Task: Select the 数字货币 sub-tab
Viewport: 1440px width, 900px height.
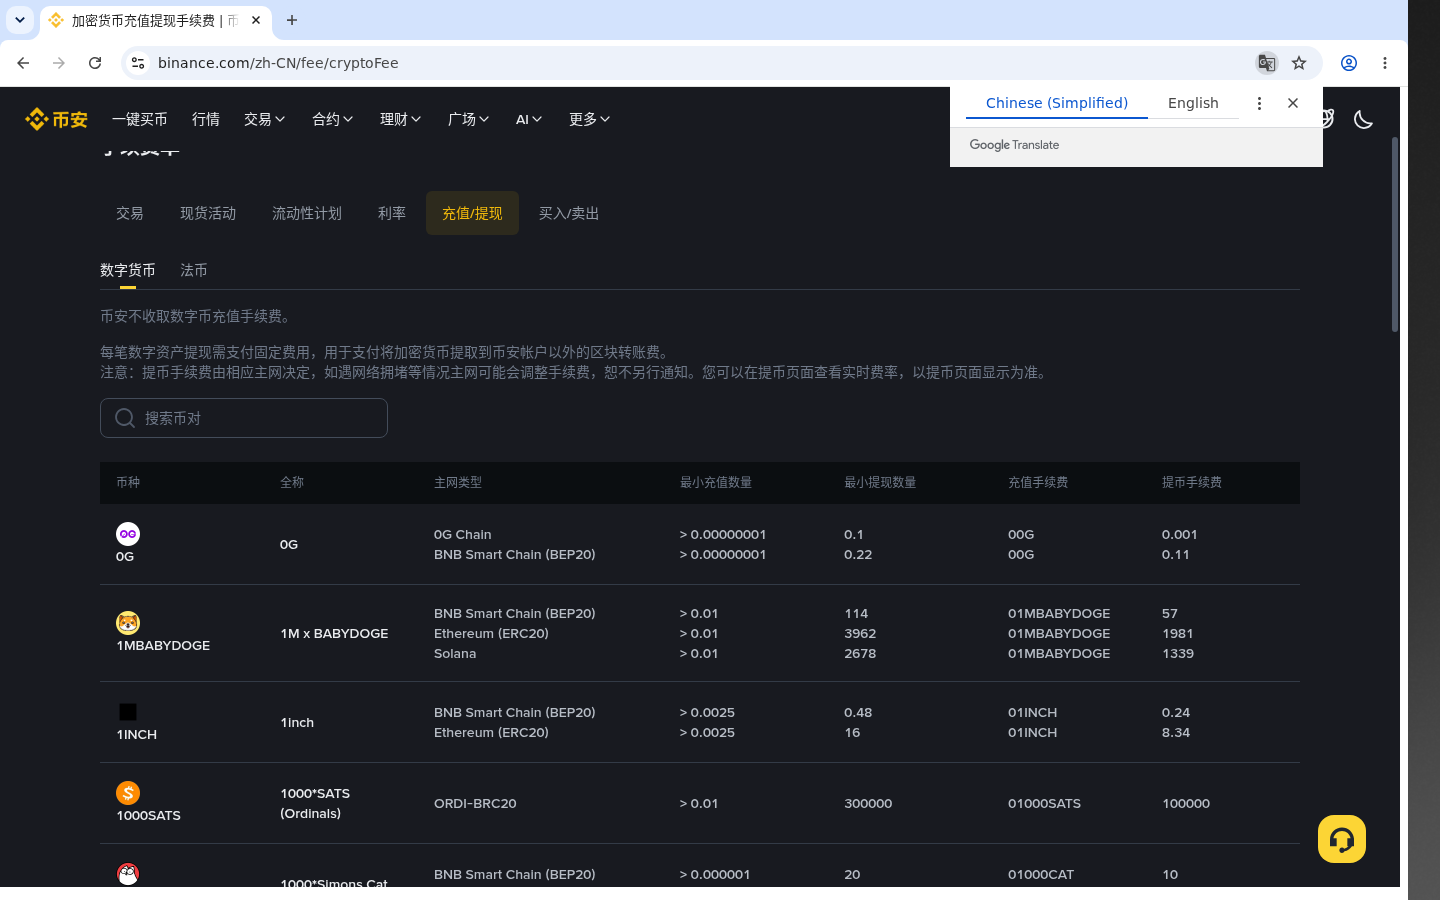Action: click(128, 270)
